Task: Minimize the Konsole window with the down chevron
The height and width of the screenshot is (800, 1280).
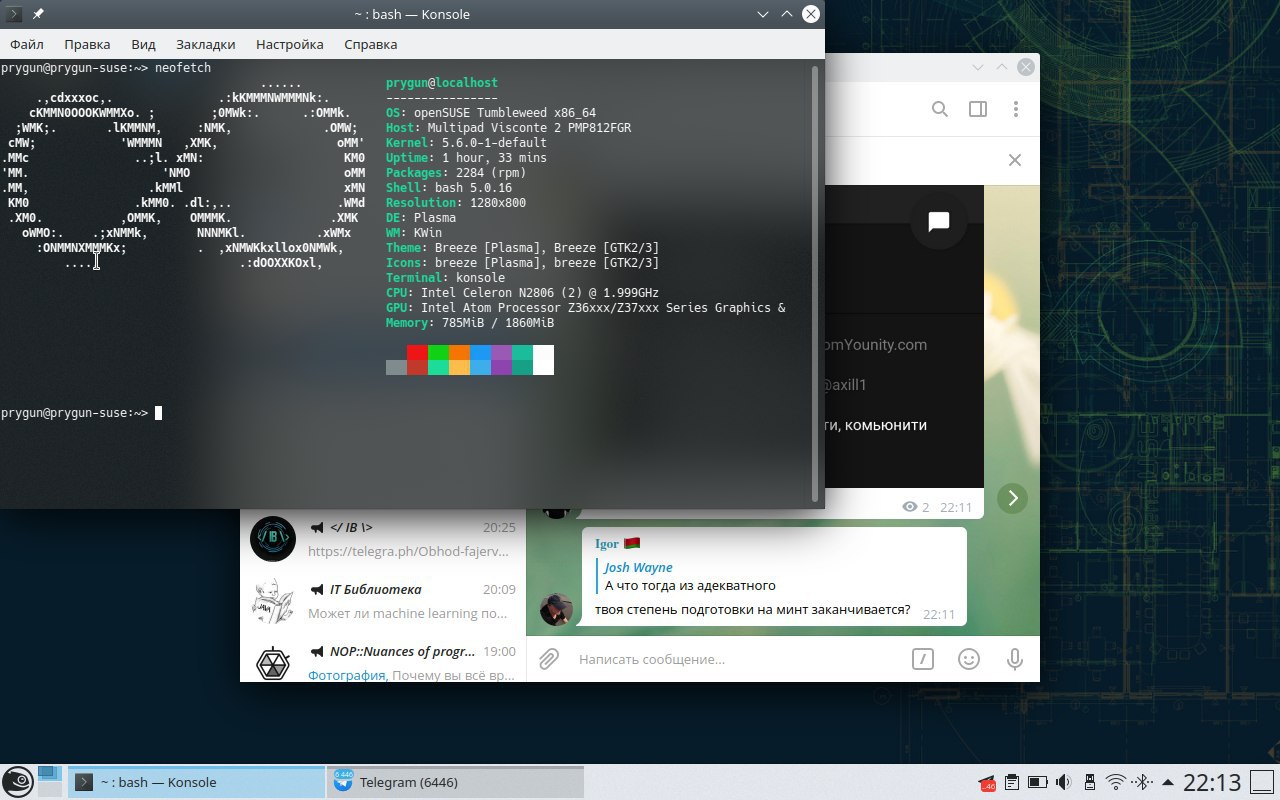Action: pyautogui.click(x=763, y=14)
